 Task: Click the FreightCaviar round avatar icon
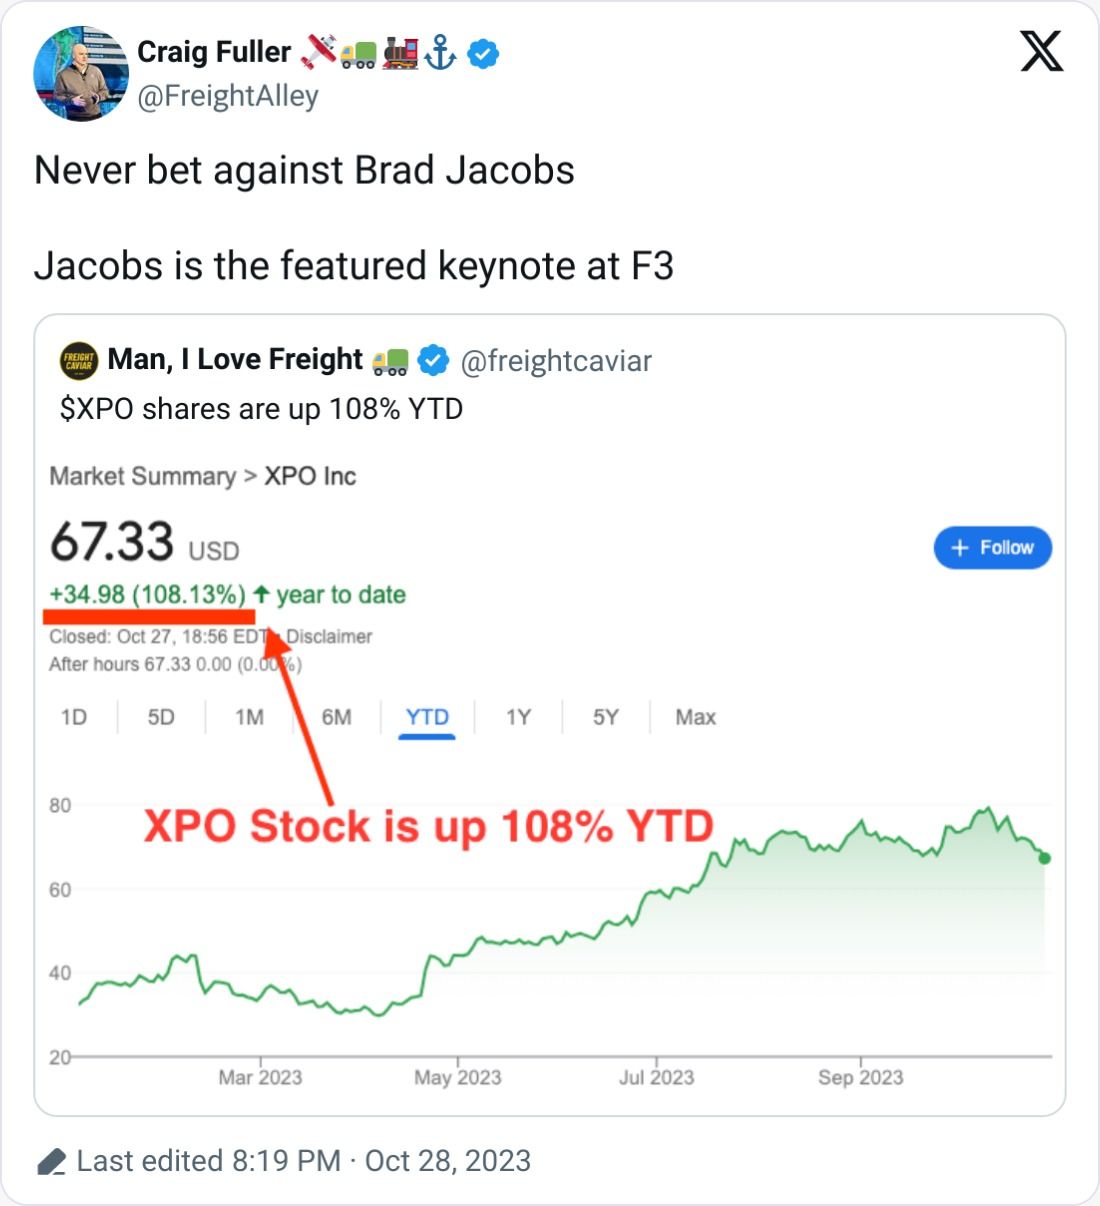point(79,361)
